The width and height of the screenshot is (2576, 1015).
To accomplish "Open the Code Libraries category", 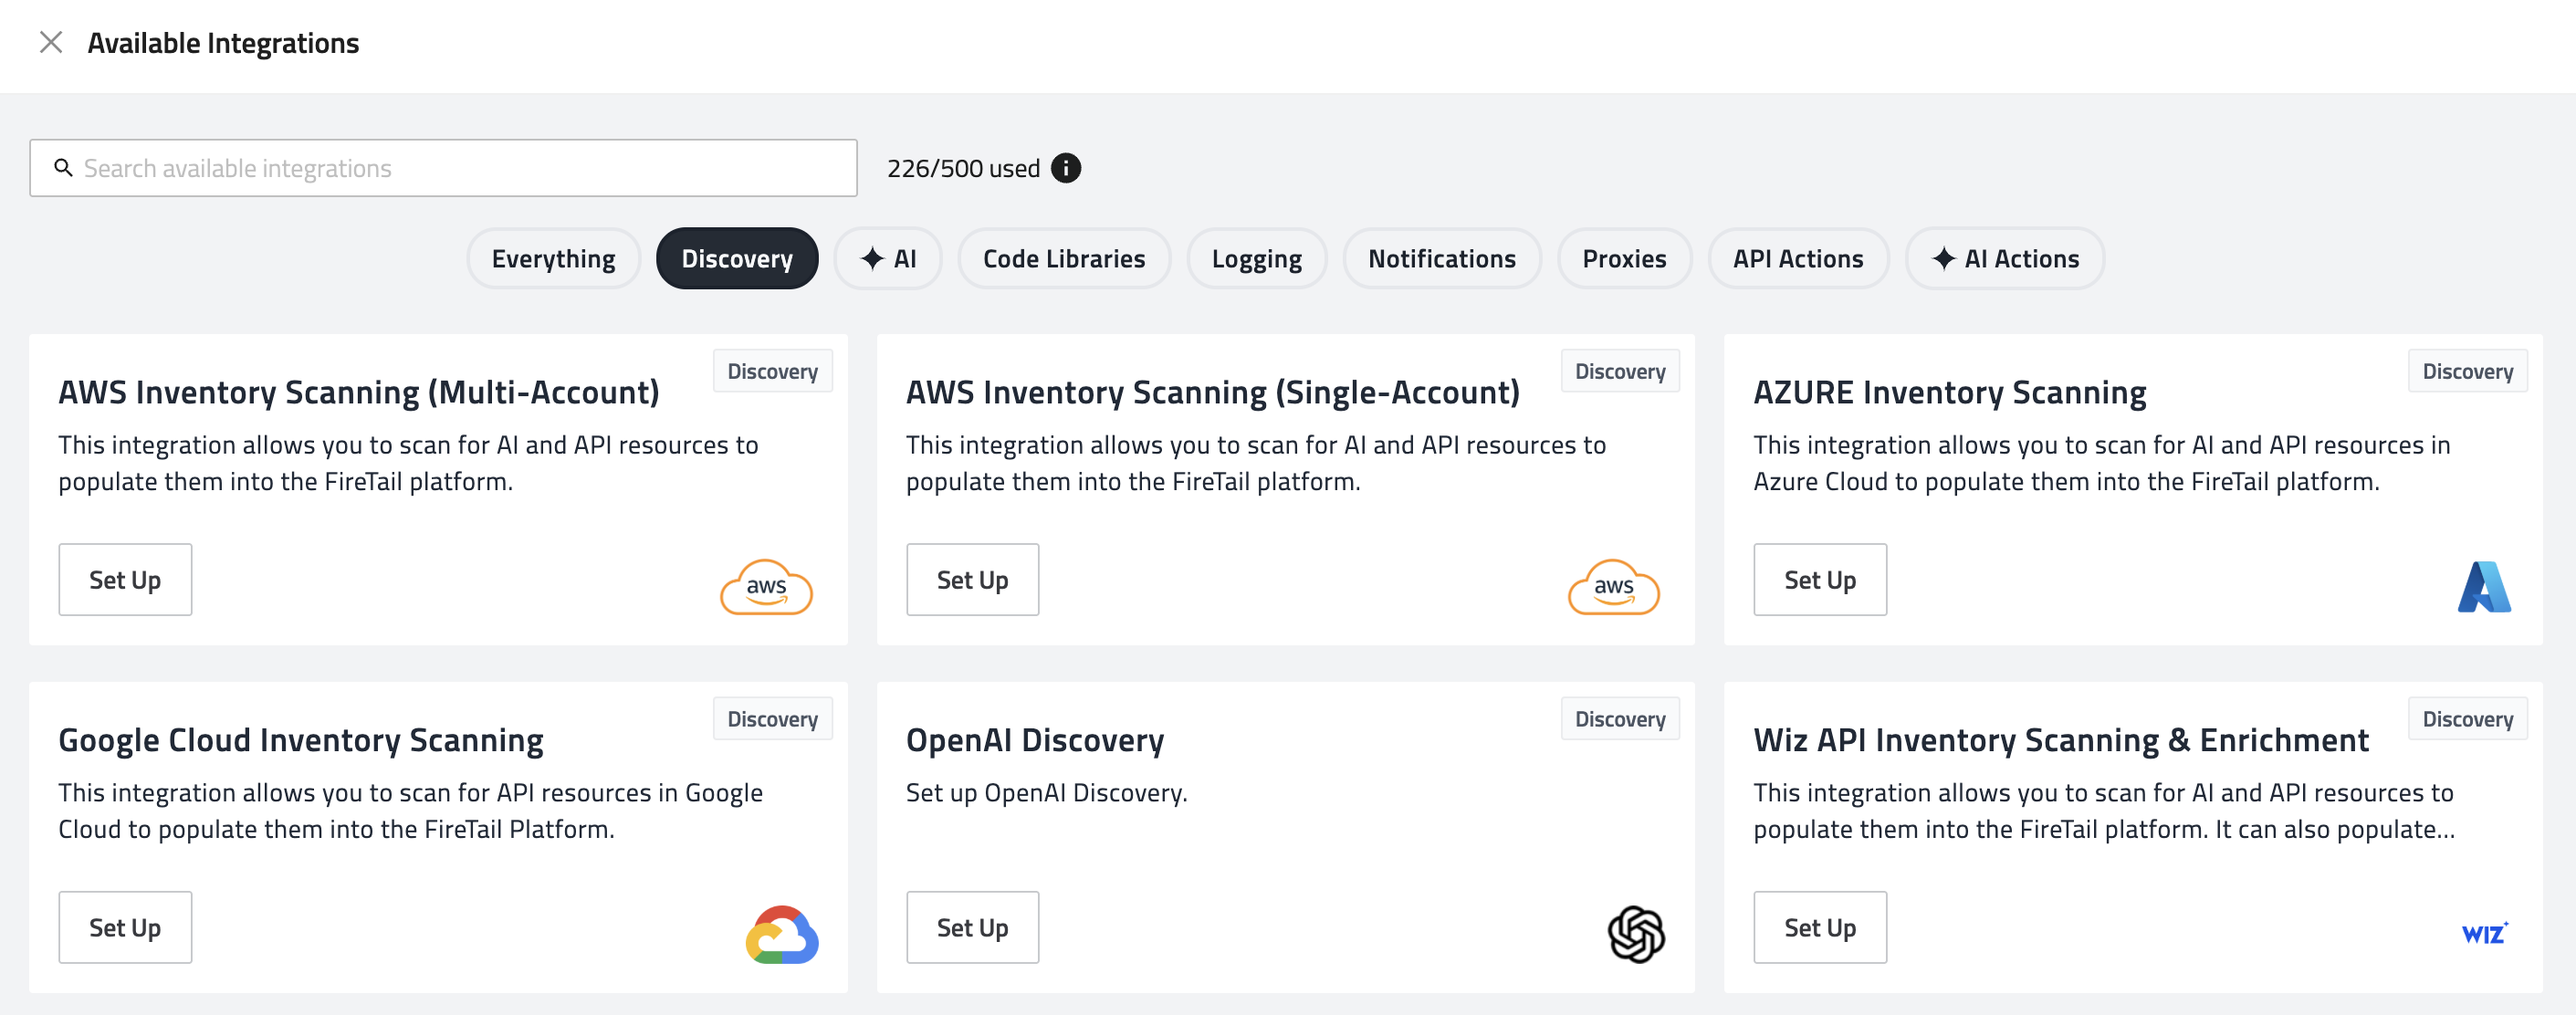I will pos(1063,259).
